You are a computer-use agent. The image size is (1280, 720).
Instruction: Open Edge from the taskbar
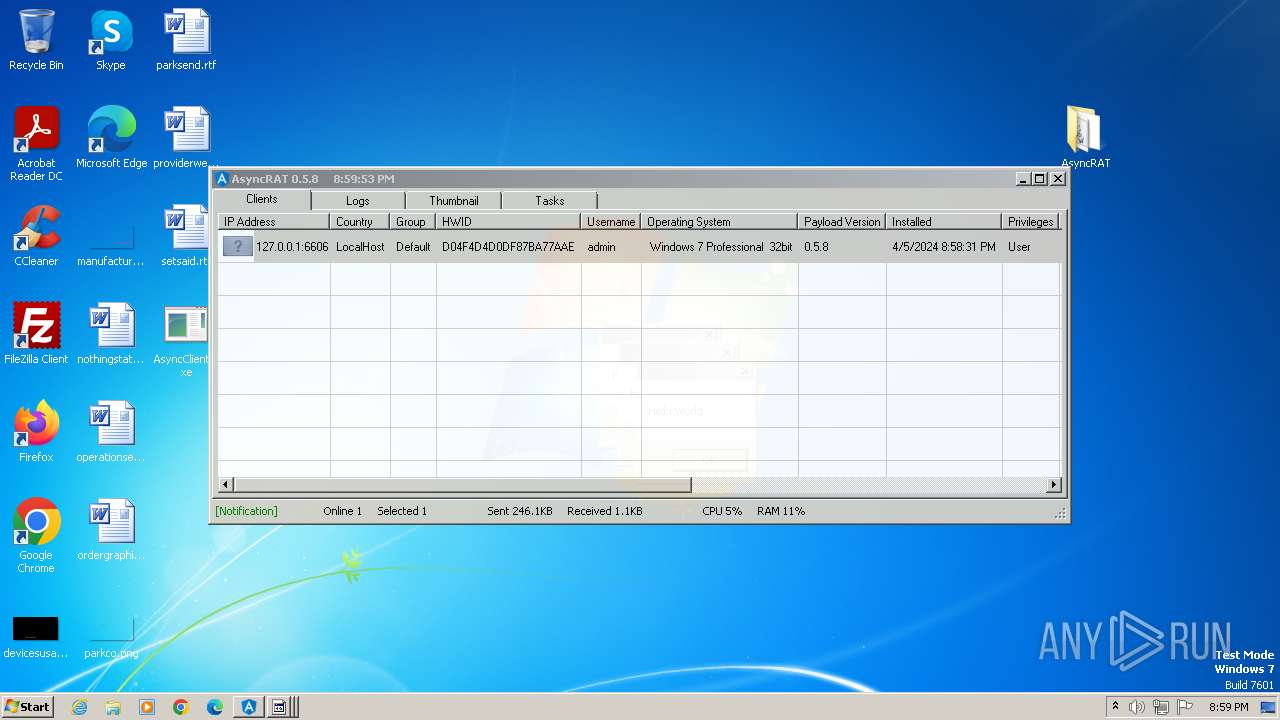pyautogui.click(x=215, y=707)
